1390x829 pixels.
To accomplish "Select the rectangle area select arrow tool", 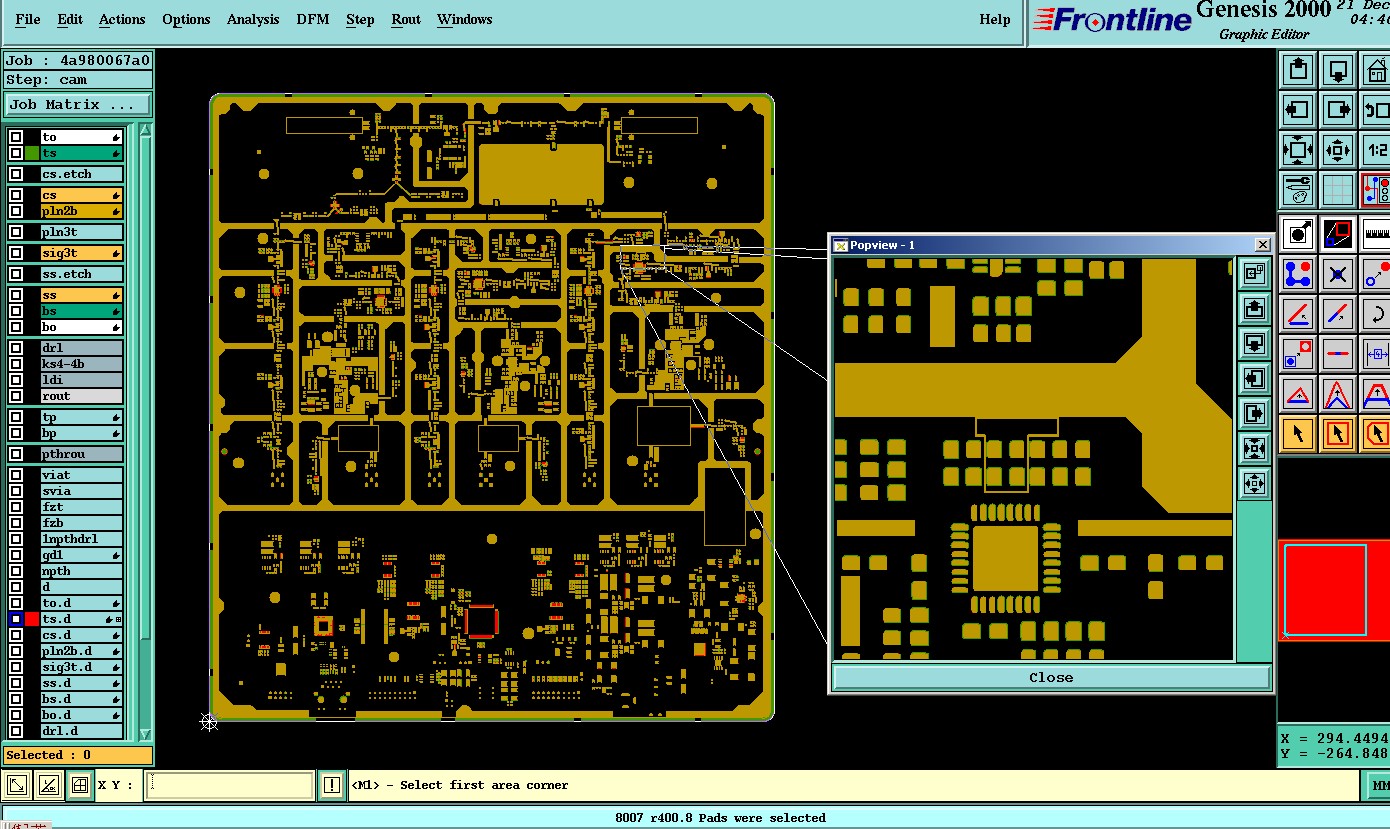I will [x=1338, y=434].
